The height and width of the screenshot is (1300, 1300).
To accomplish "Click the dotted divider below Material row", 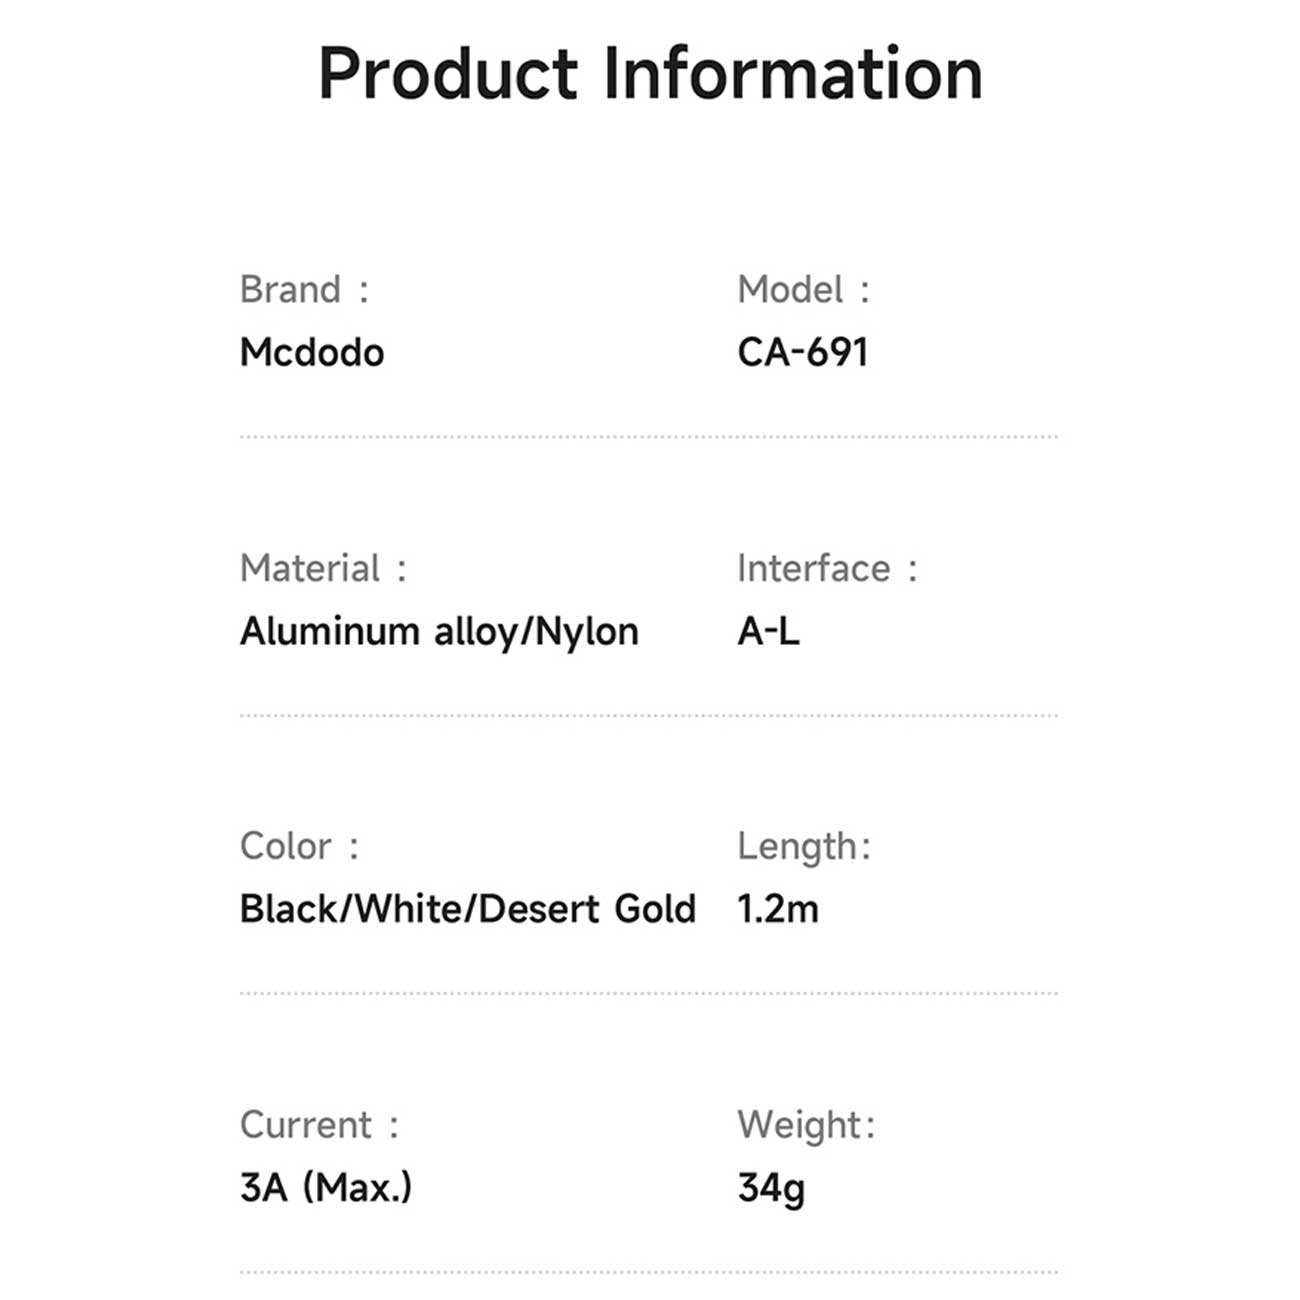I will 648,716.
